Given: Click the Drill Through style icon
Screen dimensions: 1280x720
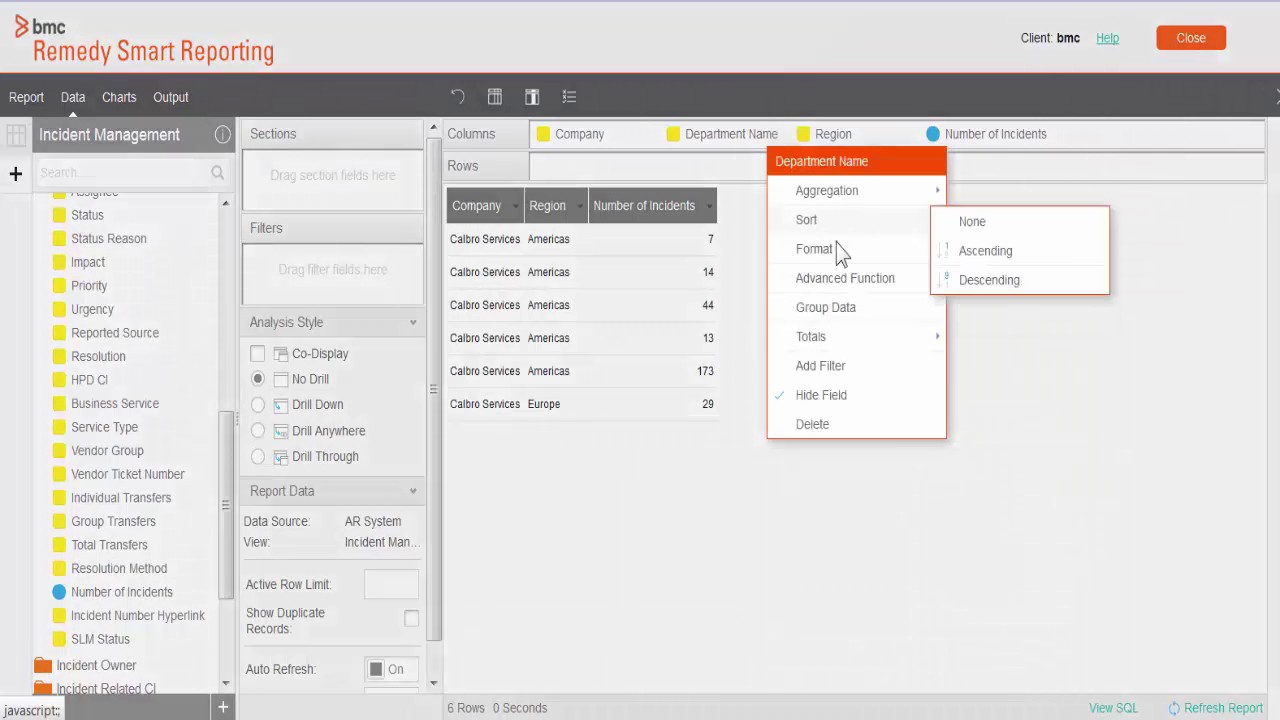Looking at the screenshot, I should coord(281,457).
